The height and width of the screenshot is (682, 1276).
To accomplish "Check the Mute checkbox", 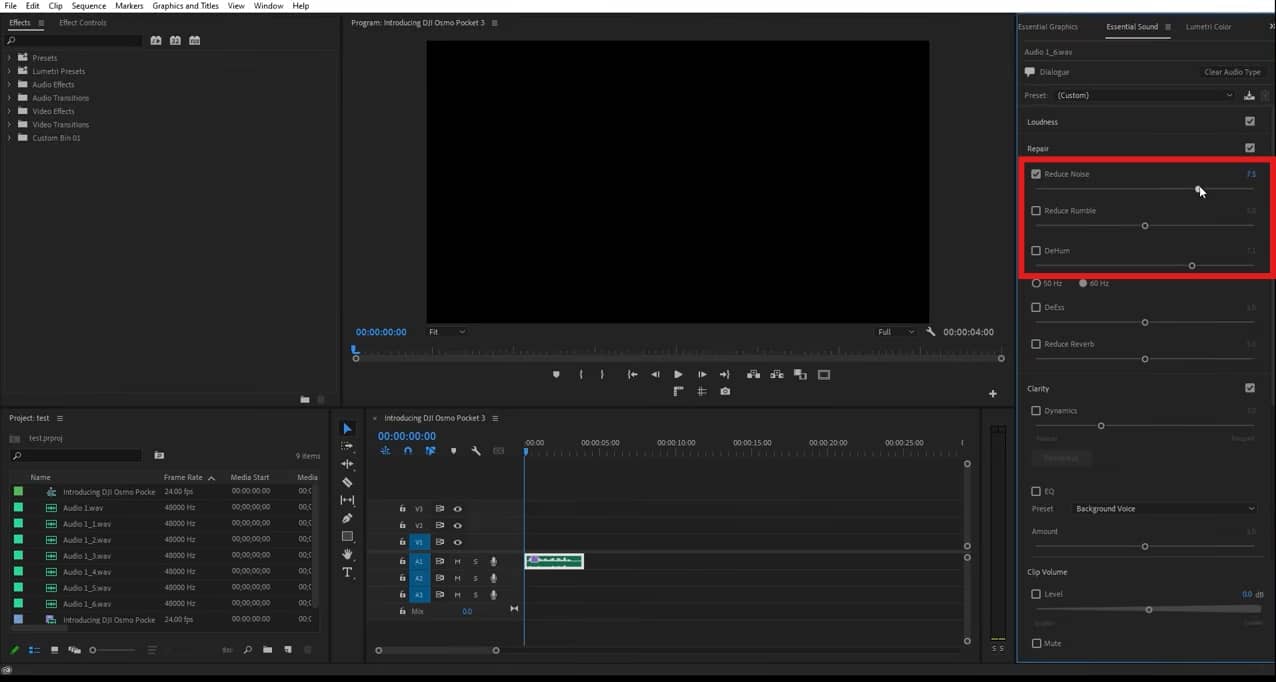I will click(1036, 643).
